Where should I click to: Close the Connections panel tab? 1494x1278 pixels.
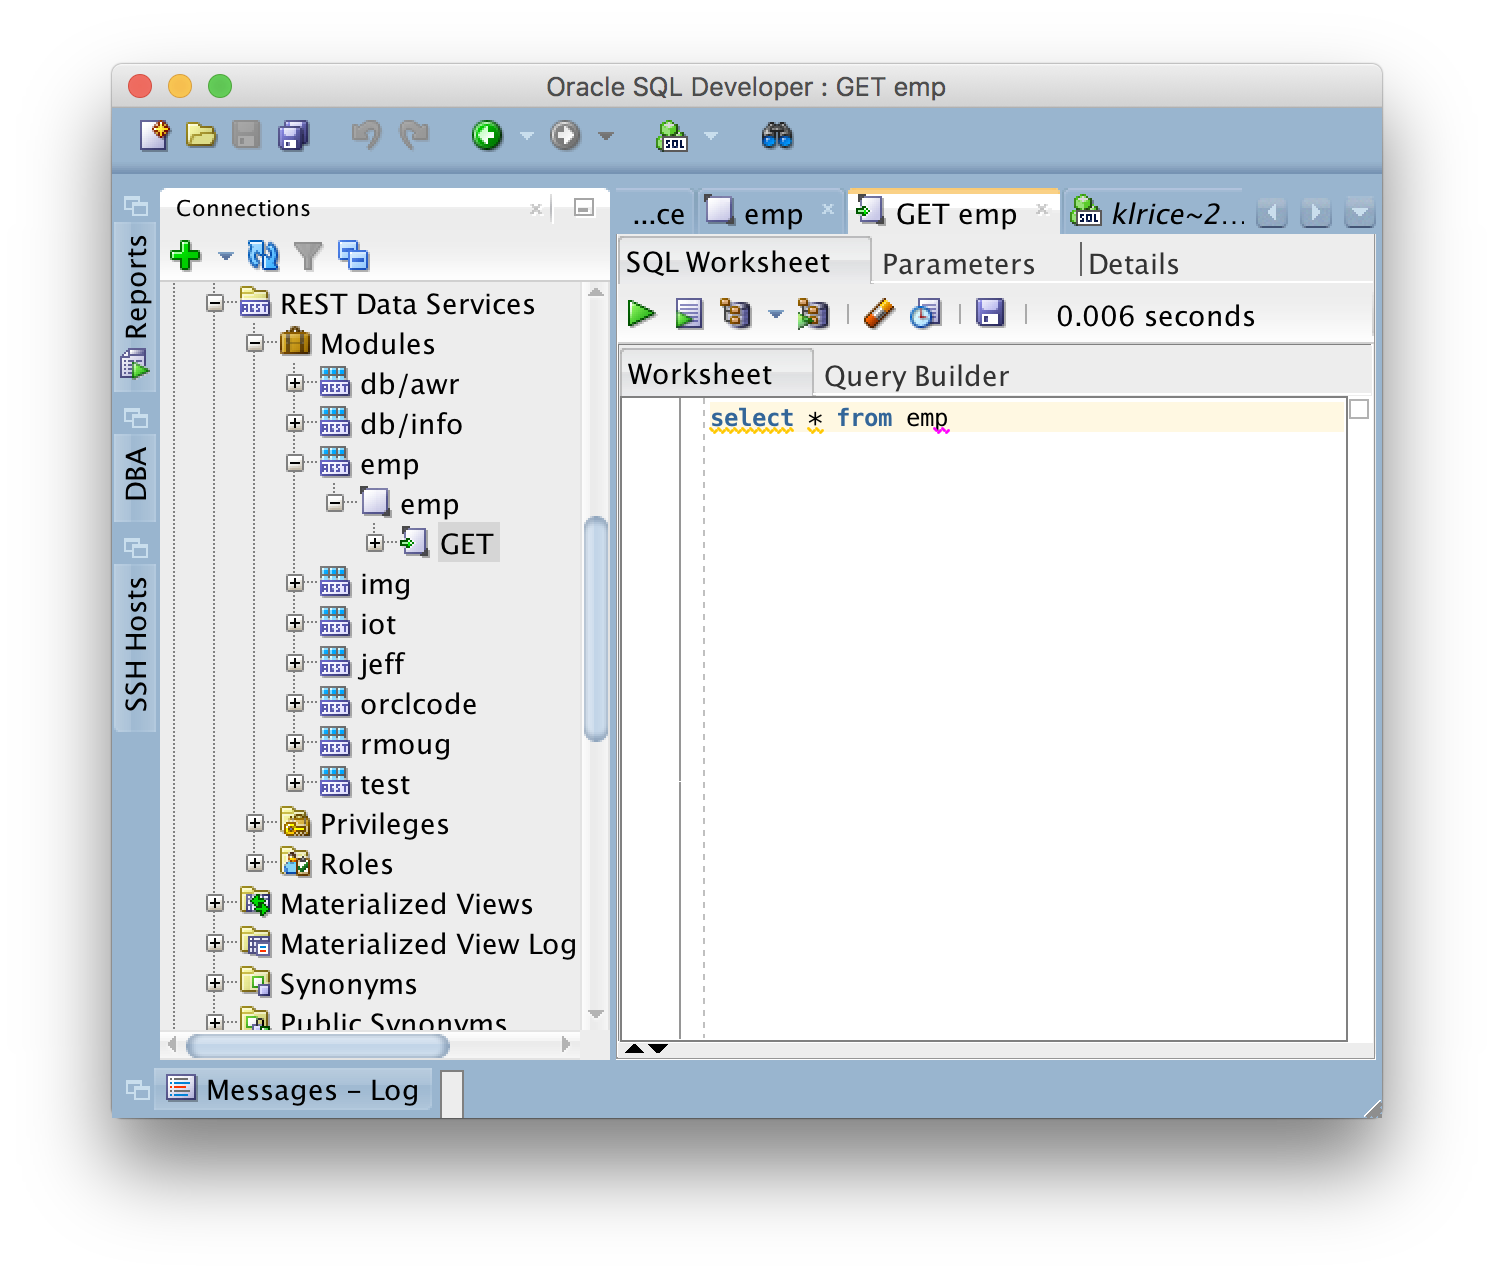[x=536, y=209]
